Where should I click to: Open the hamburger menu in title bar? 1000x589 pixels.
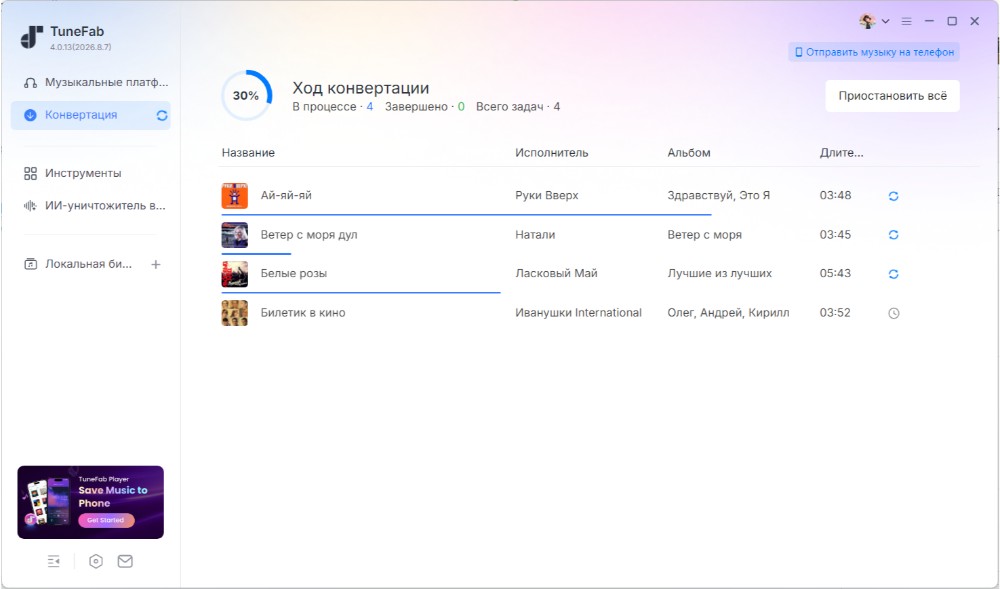pos(906,21)
